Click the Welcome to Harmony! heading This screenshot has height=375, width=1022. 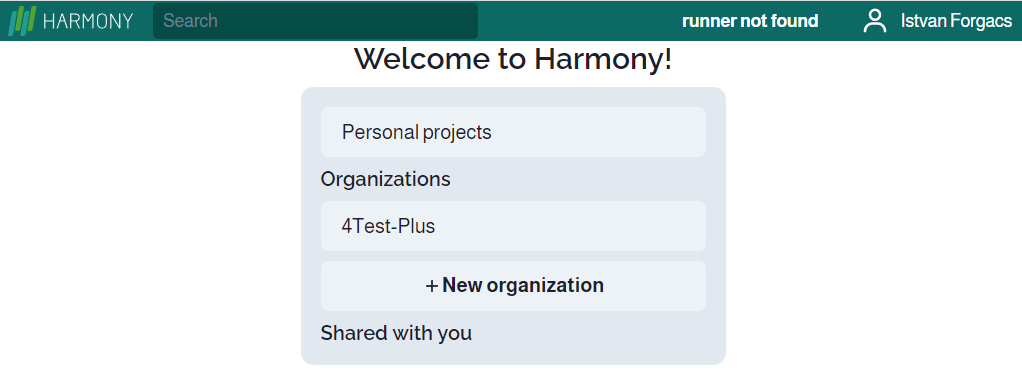(x=513, y=59)
